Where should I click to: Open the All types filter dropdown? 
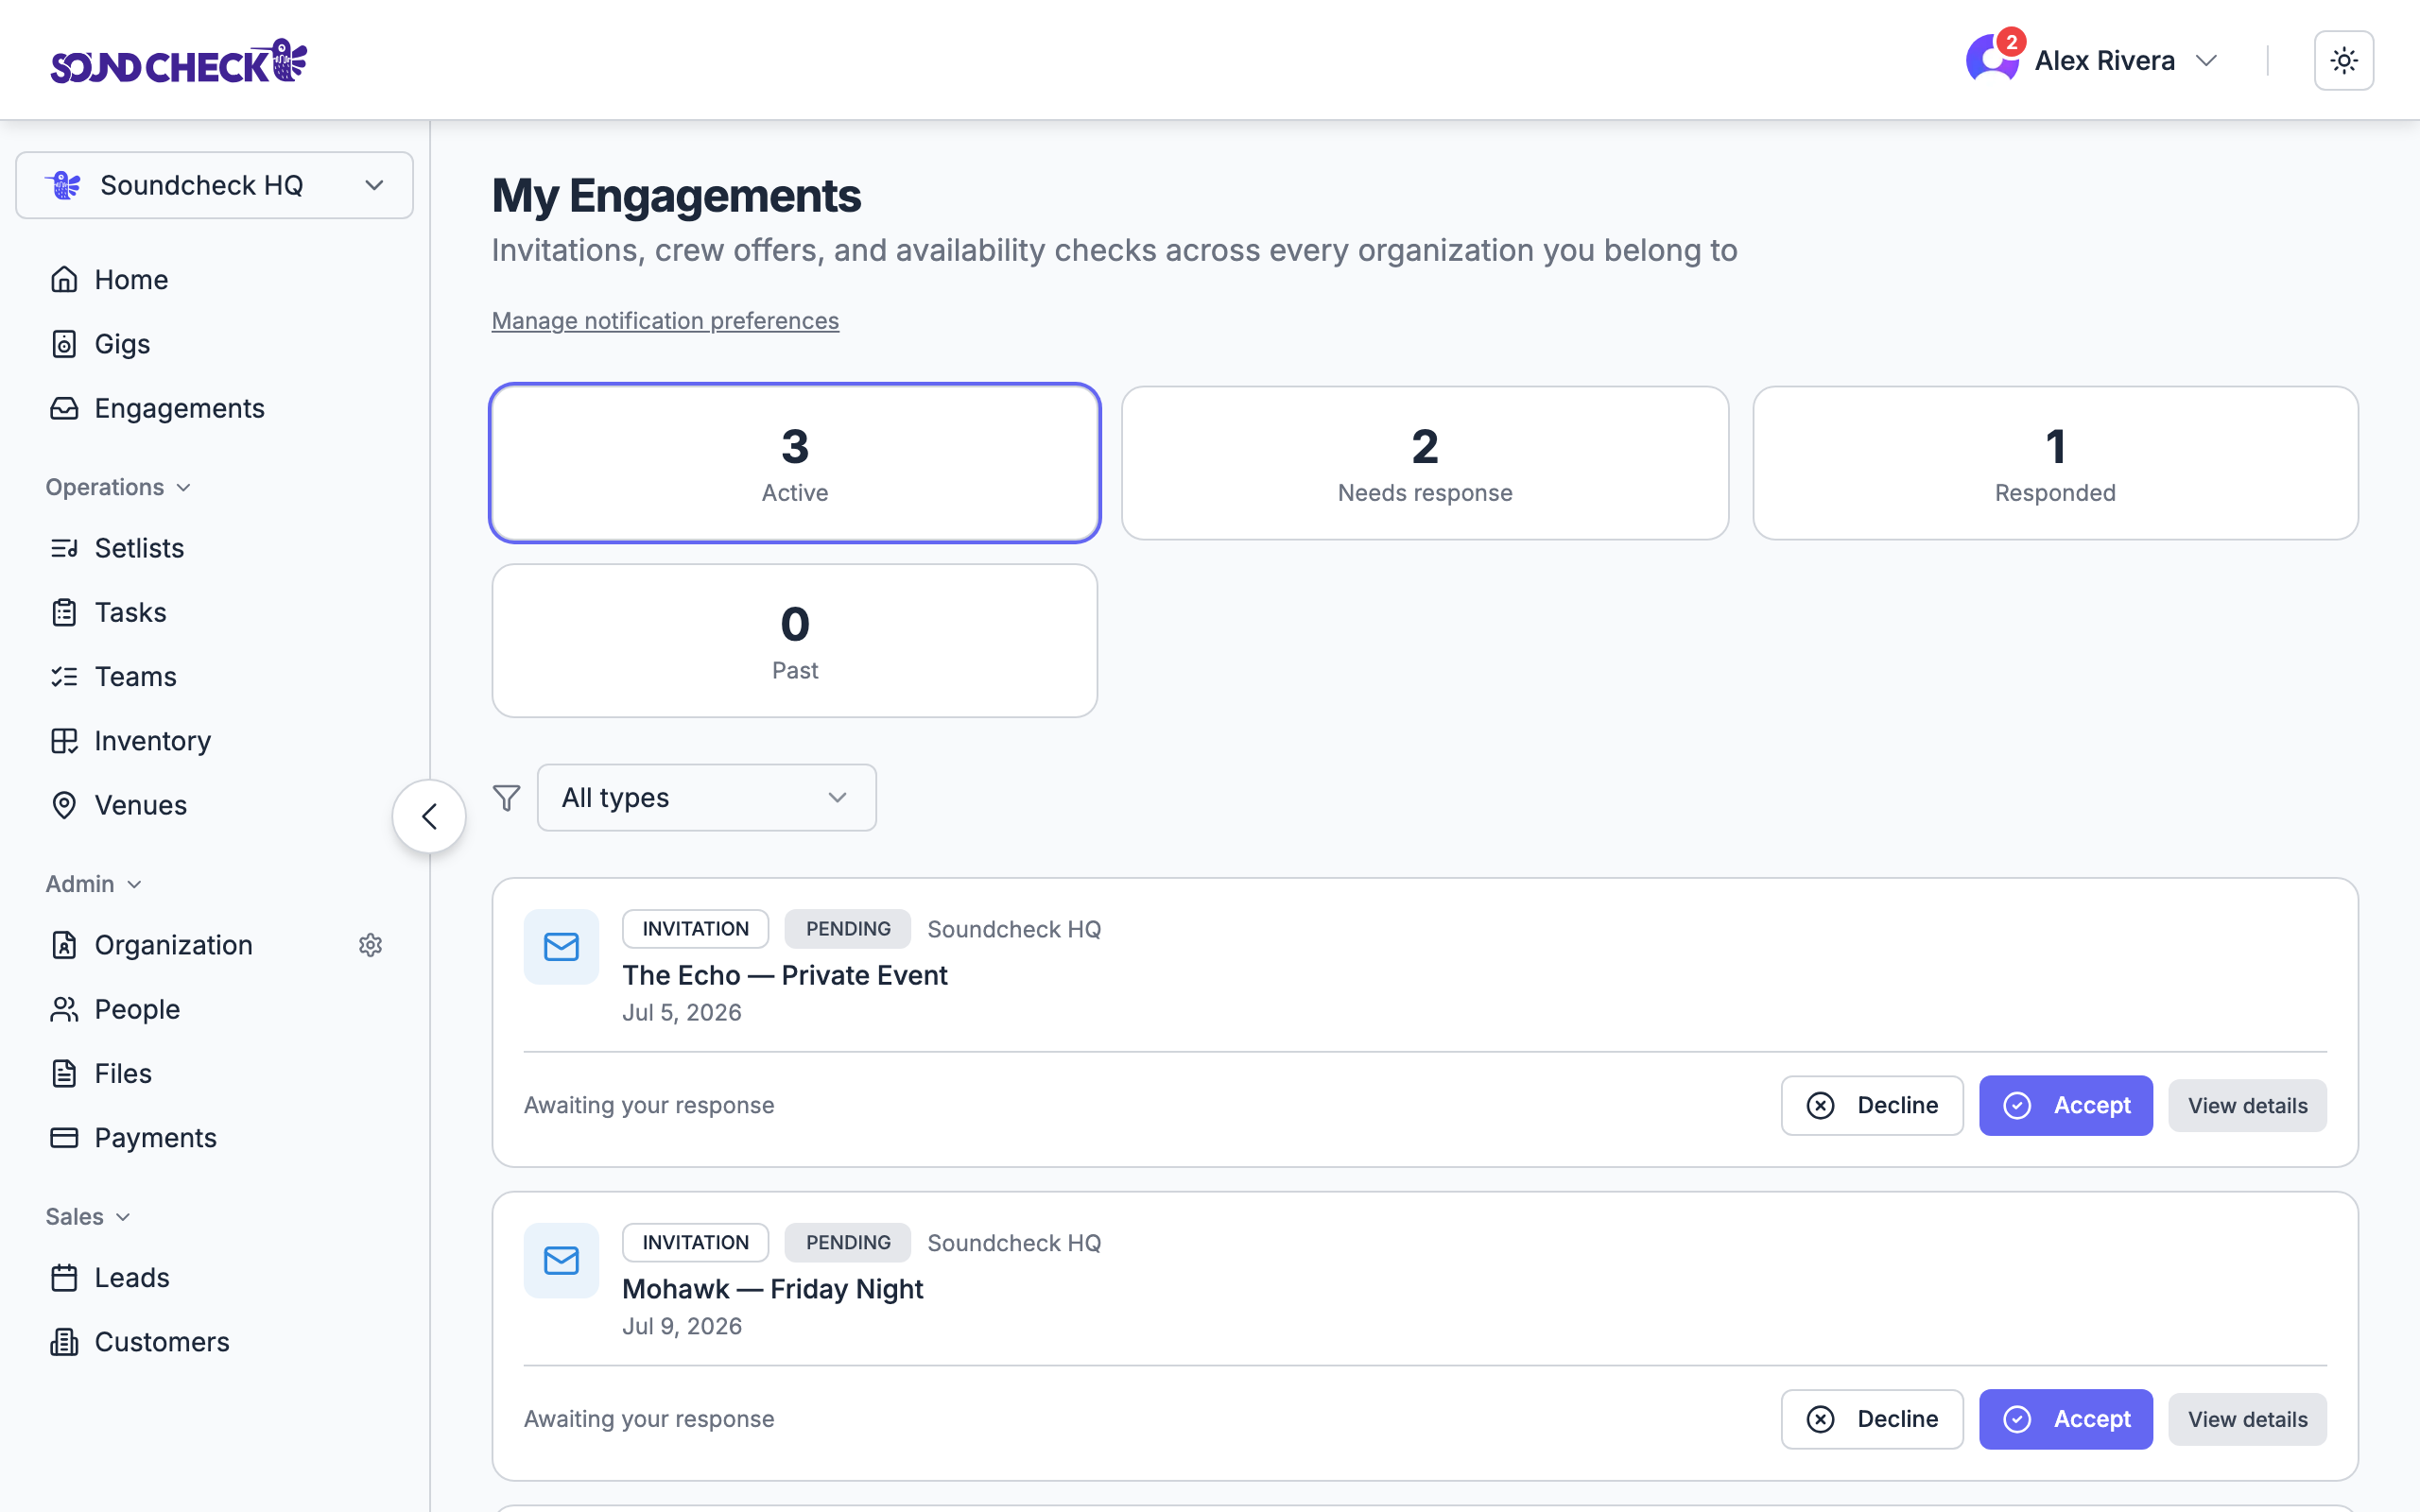[706, 798]
